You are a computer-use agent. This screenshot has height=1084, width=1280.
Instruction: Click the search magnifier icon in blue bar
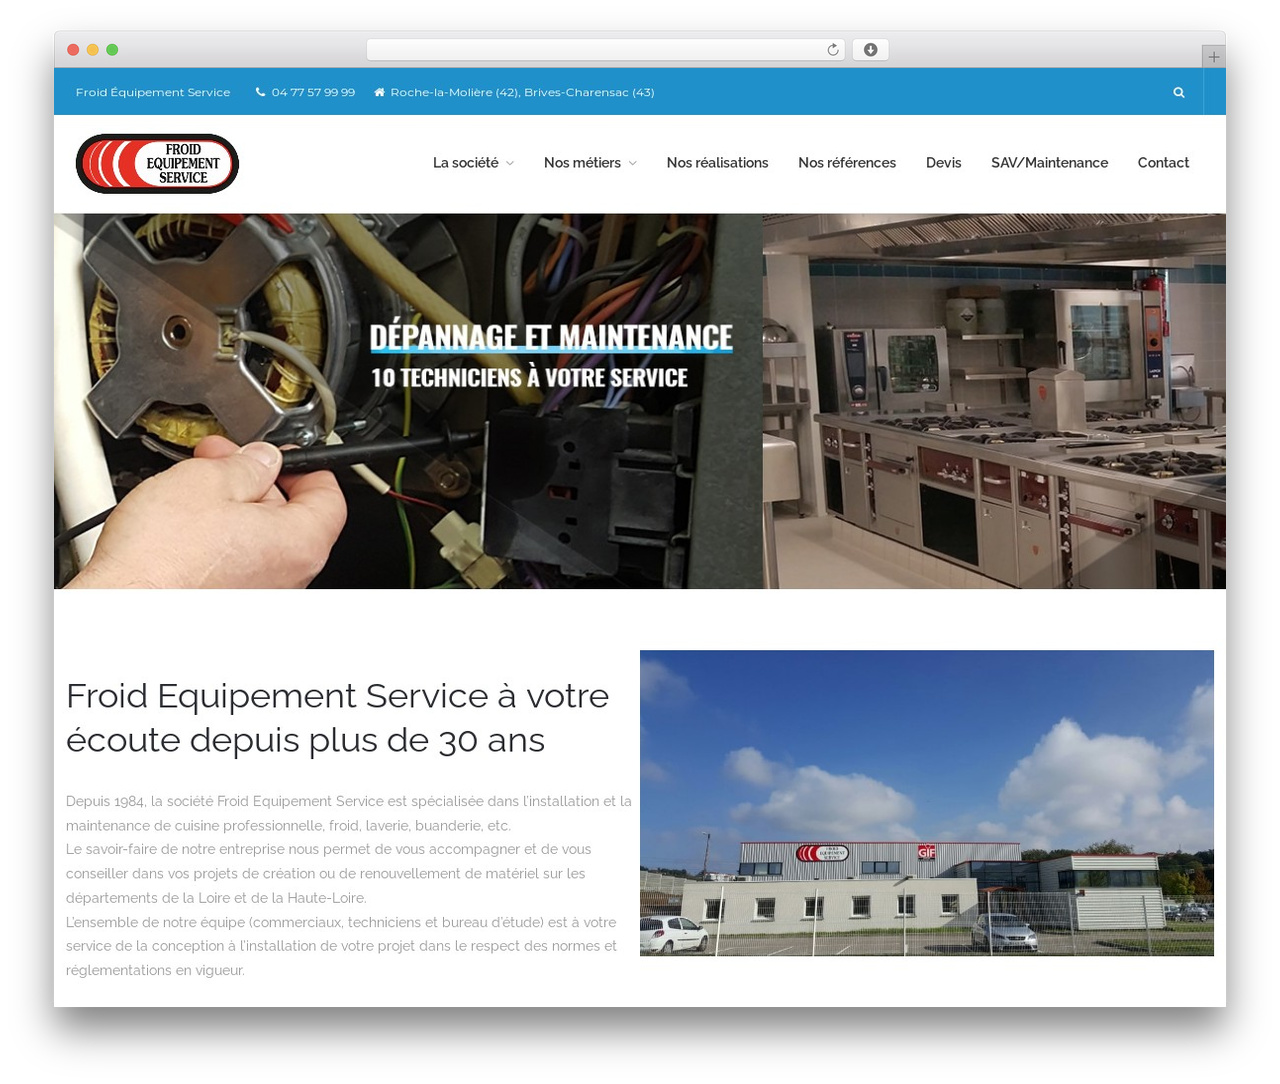1179,92
